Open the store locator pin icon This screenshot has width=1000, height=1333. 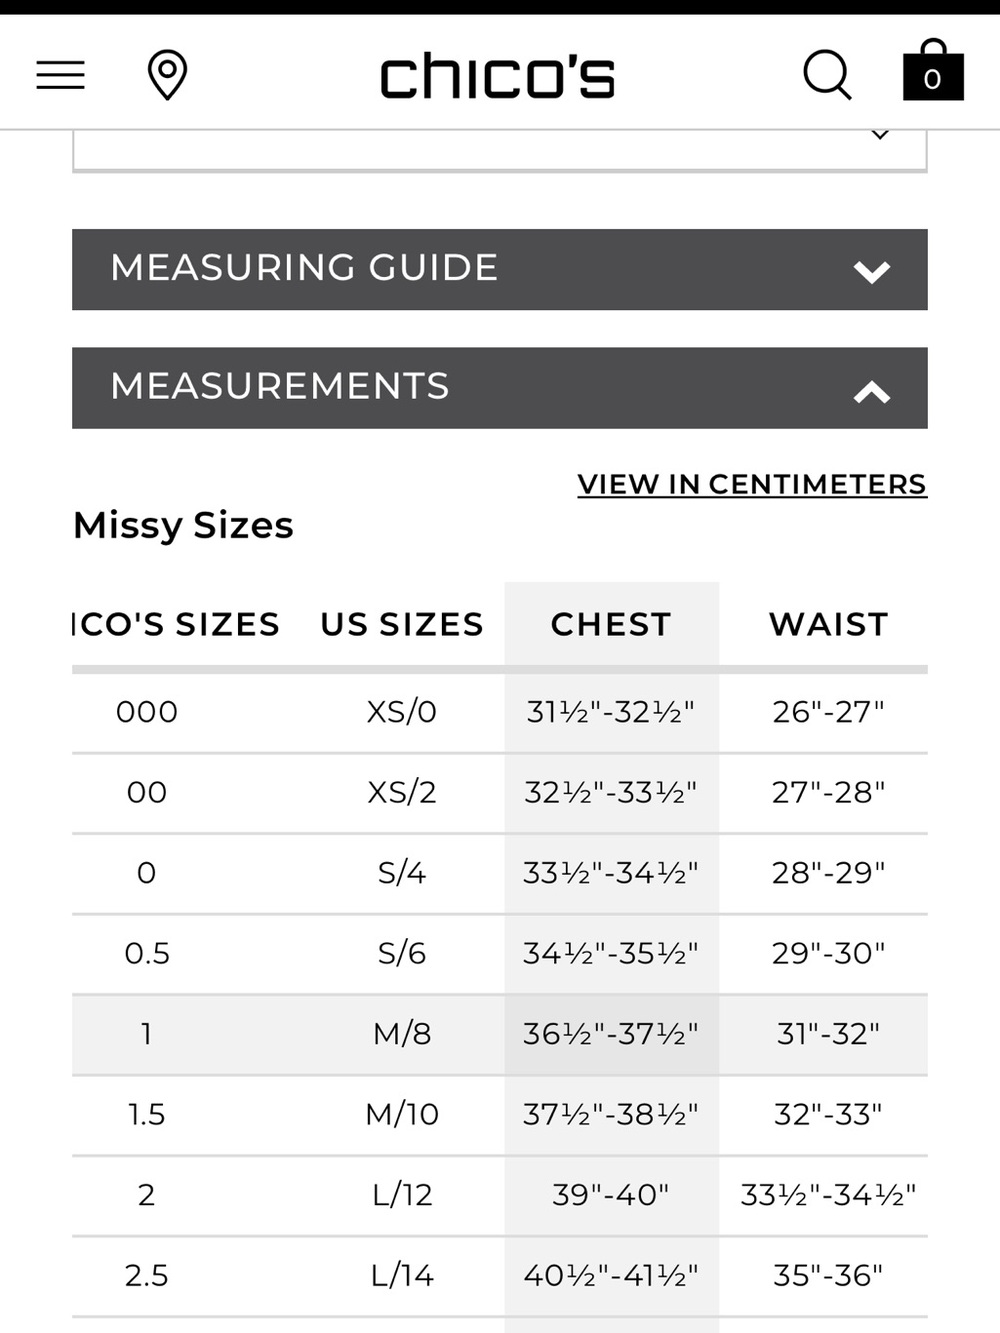click(x=167, y=75)
